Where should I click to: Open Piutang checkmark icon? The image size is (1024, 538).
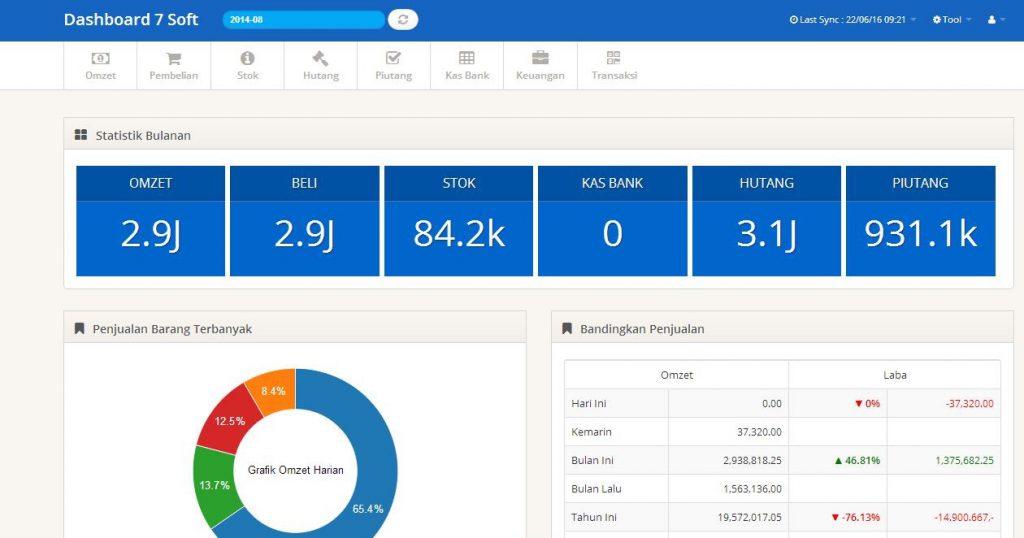coord(393,58)
